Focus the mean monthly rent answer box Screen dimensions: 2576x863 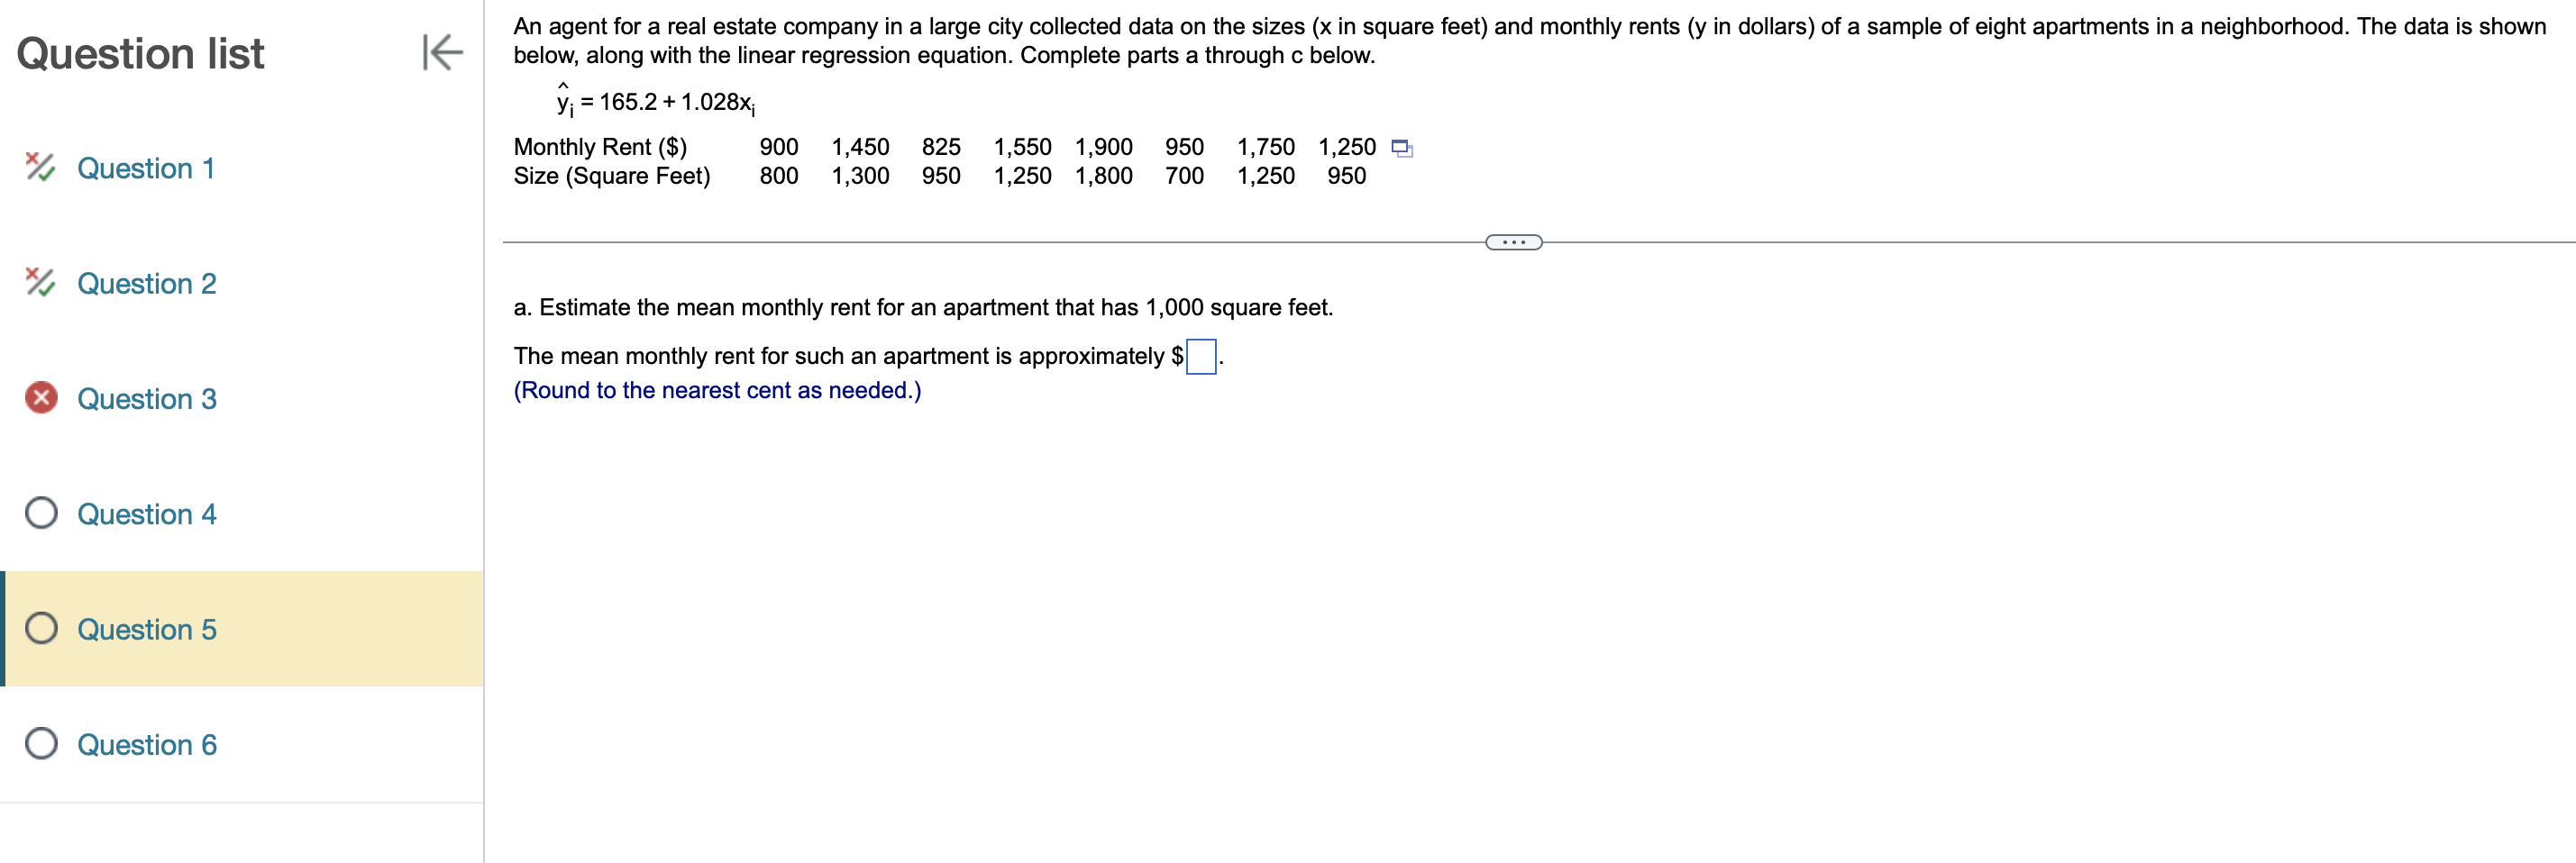tap(1200, 356)
